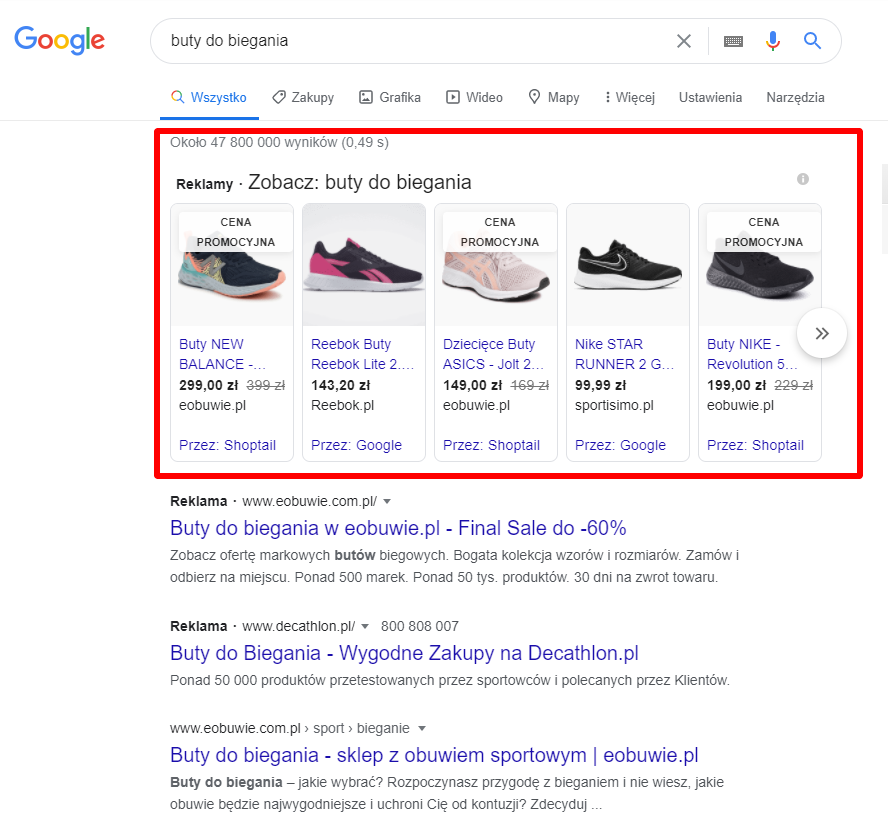Click the 'Około 47 800 000 wyników' text
The width and height of the screenshot is (888, 819).
[x=279, y=142]
